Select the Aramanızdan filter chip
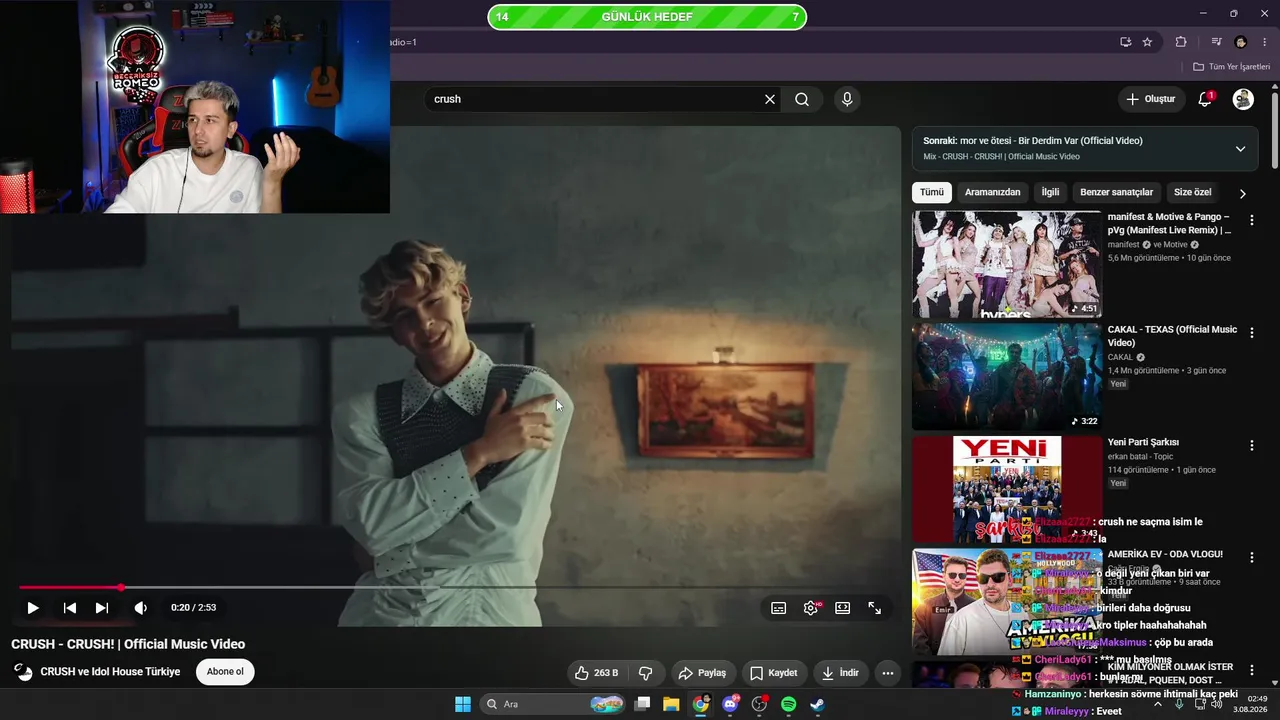 click(x=993, y=192)
